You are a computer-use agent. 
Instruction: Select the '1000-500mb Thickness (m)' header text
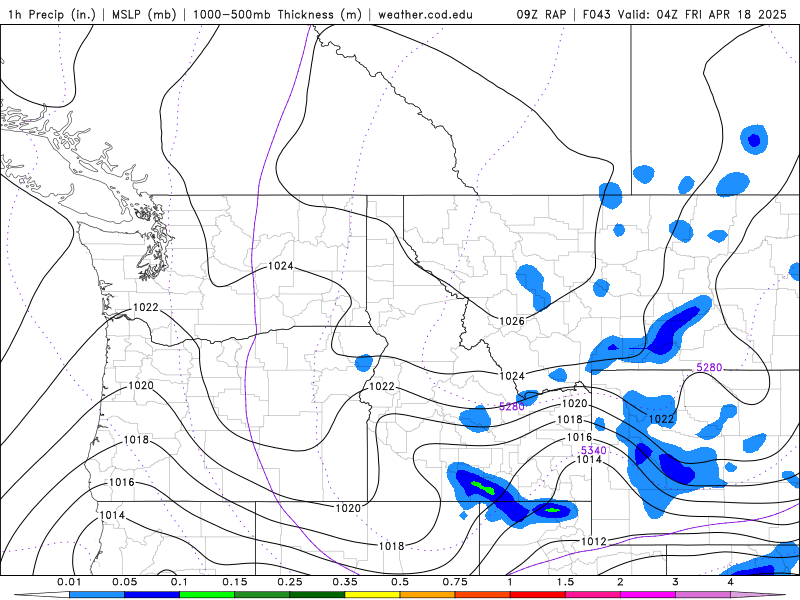(277, 14)
